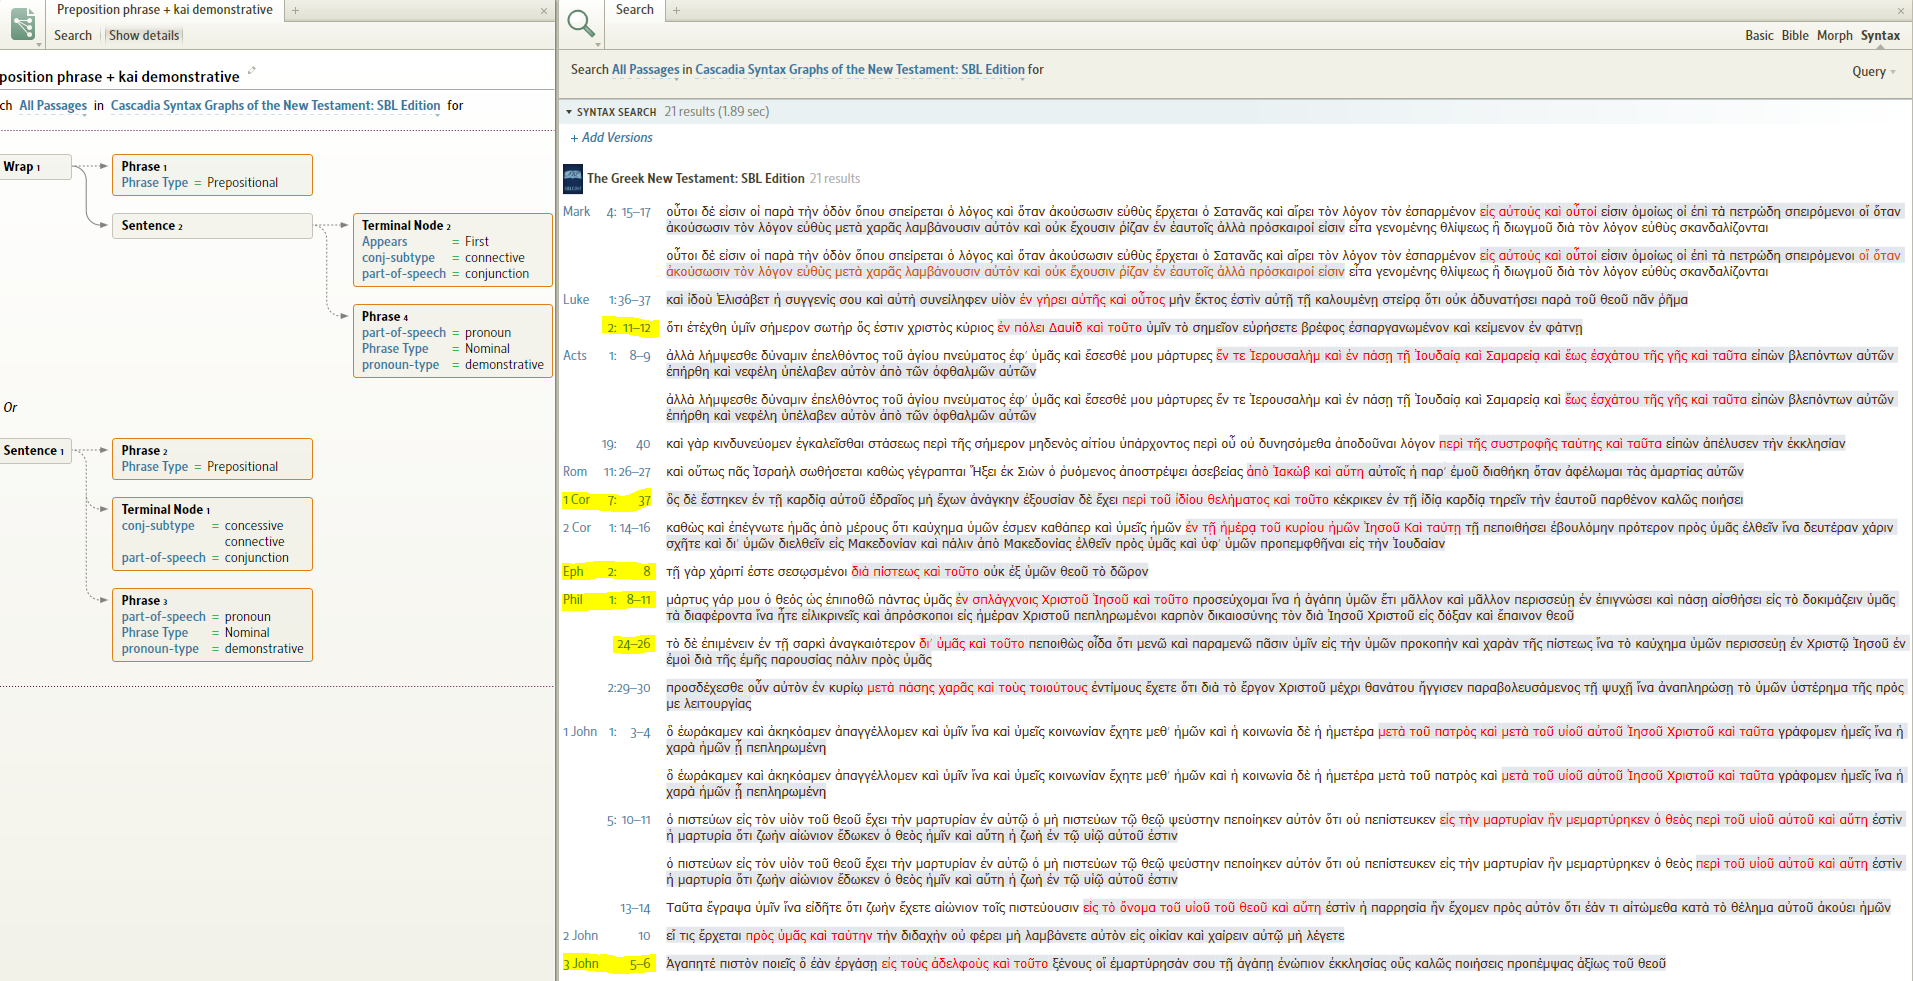Open the 1 John 1:3–4 result reference

(x=607, y=732)
